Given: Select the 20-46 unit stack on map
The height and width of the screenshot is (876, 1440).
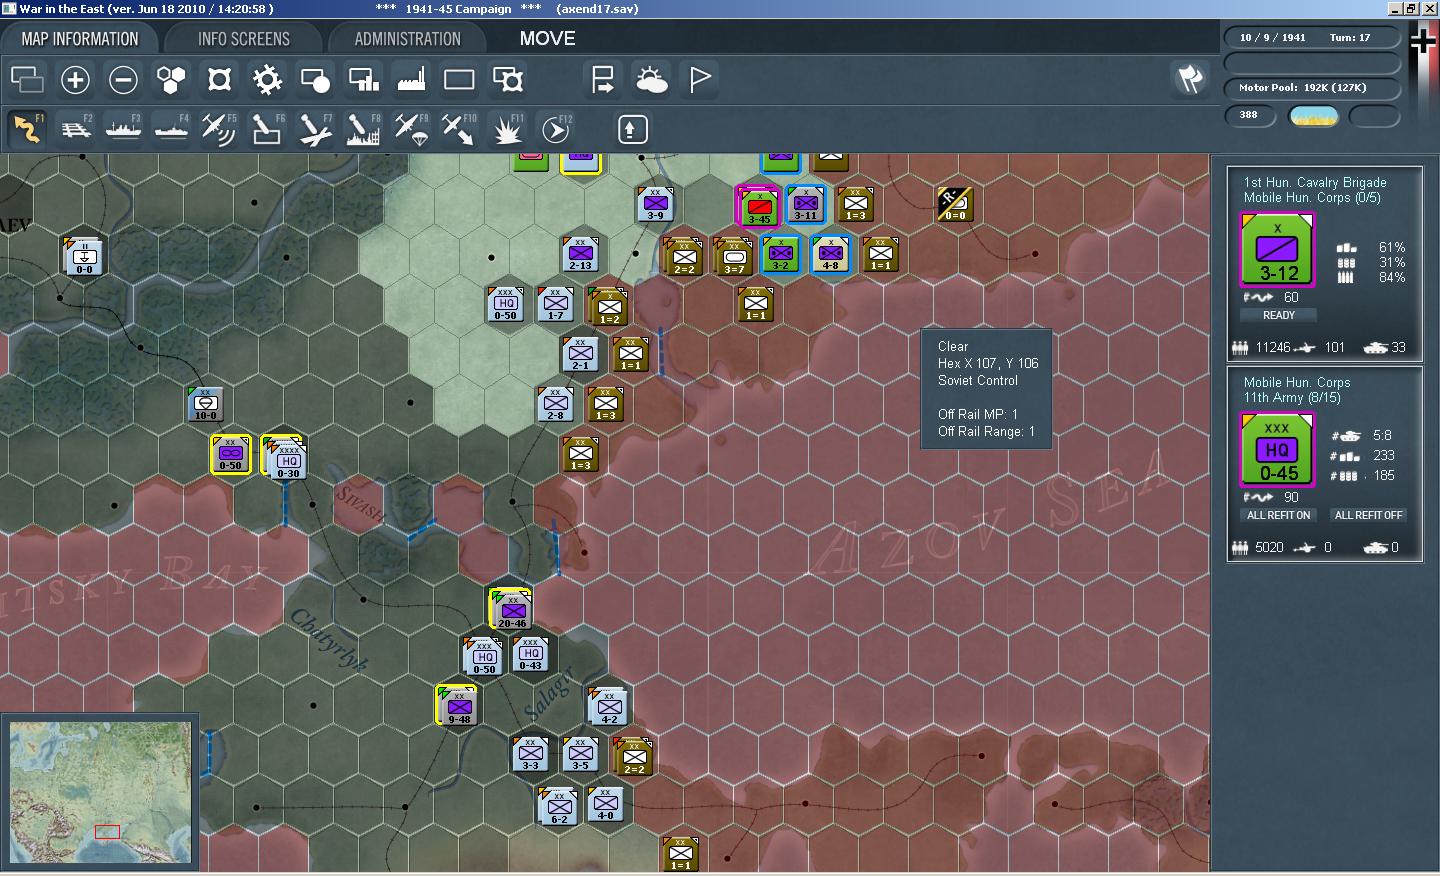Looking at the screenshot, I should tap(511, 608).
